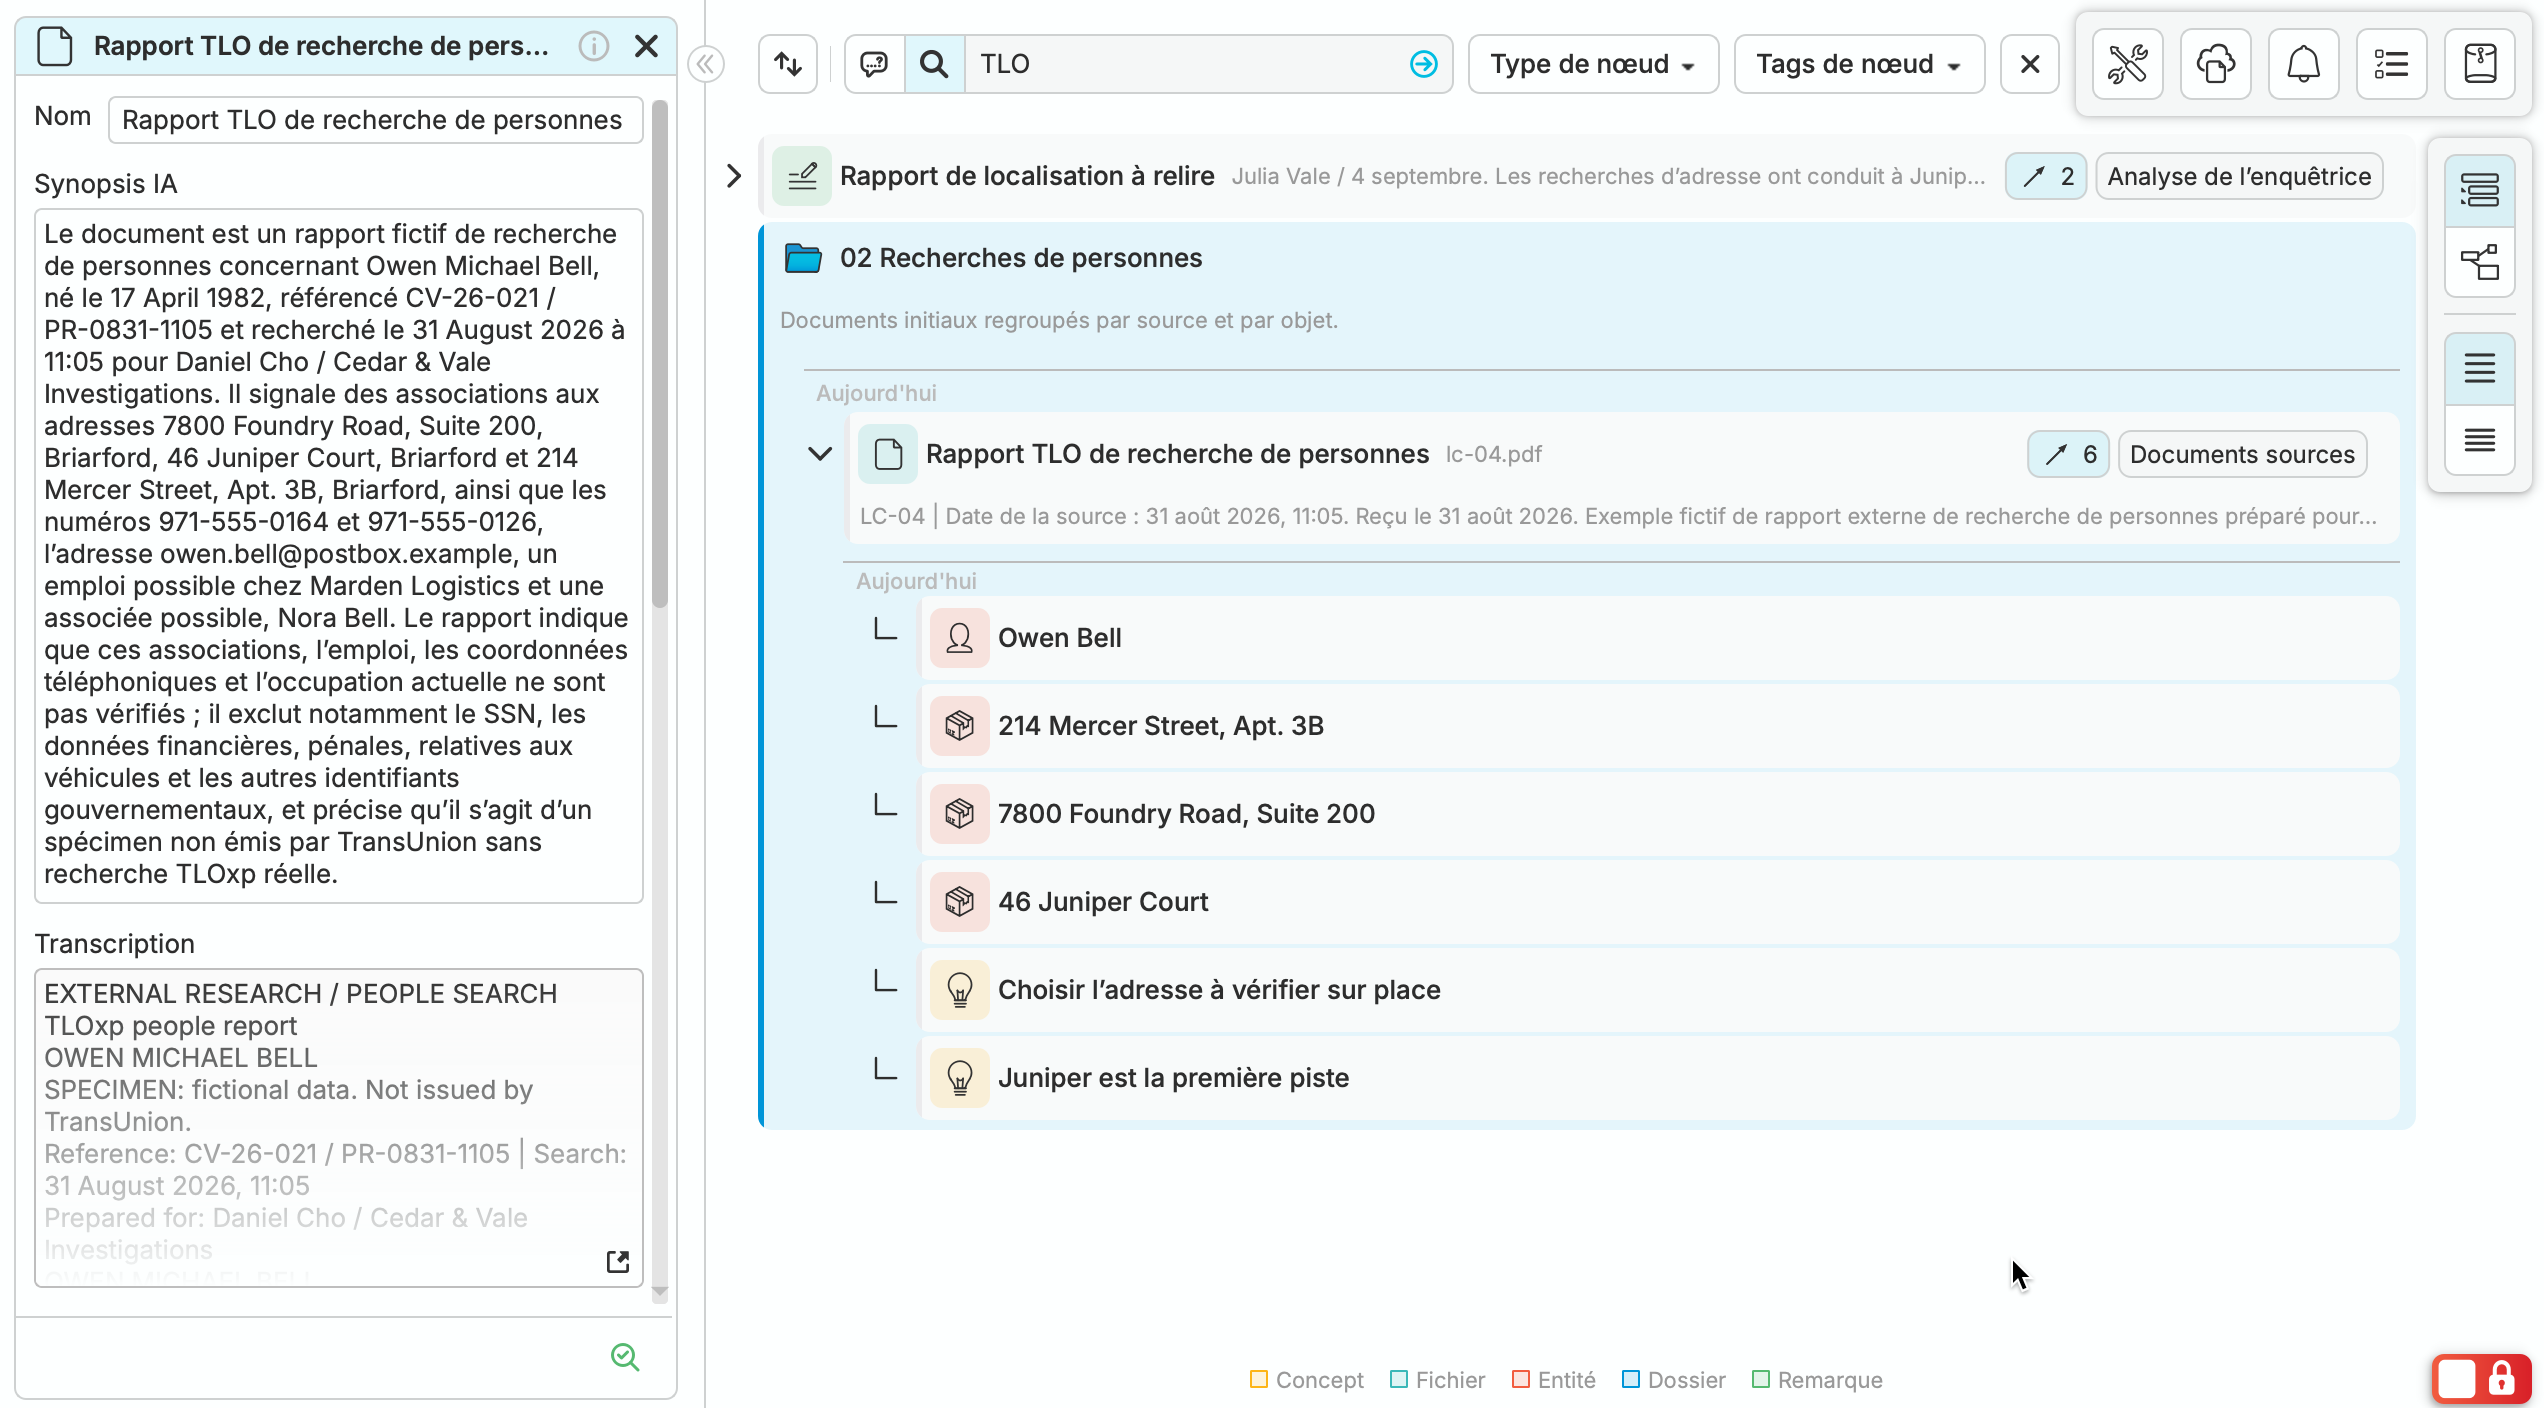This screenshot has width=2544, height=1408.
Task: Click the green search-check icon in panel
Action: click(625, 1356)
